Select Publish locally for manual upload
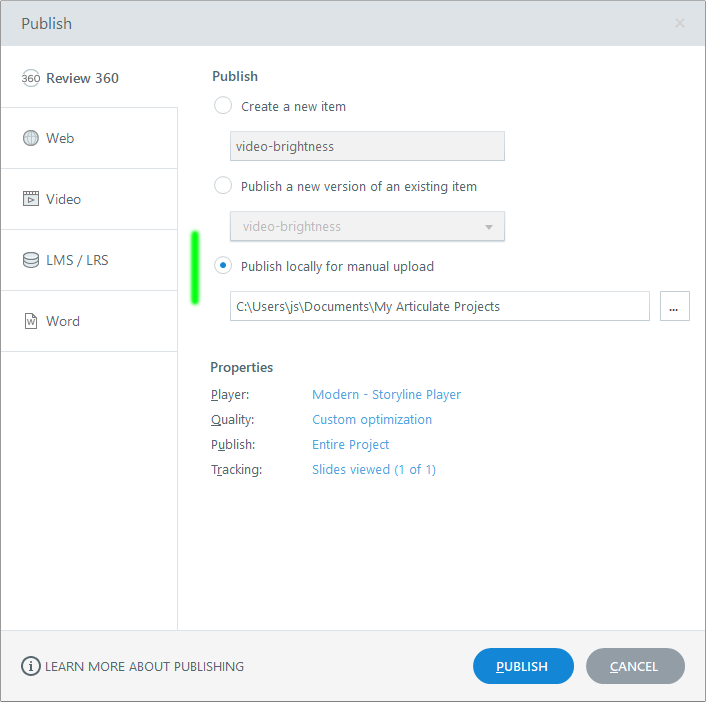 (x=223, y=266)
